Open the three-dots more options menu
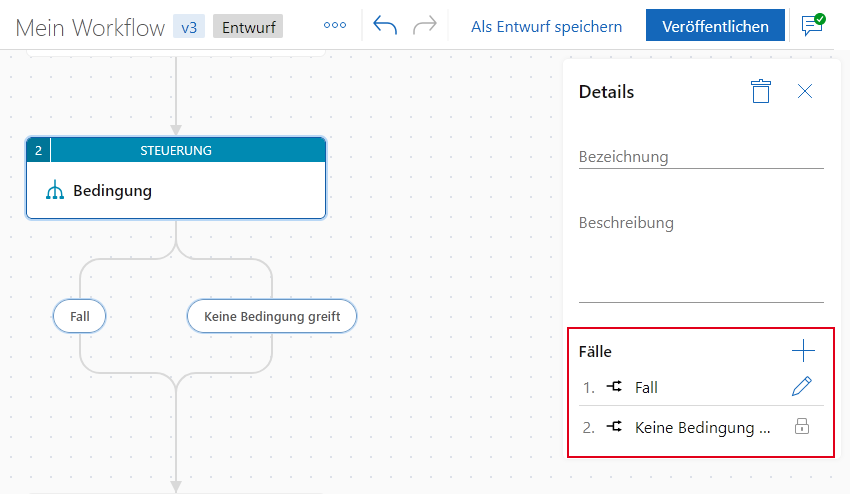 click(334, 26)
